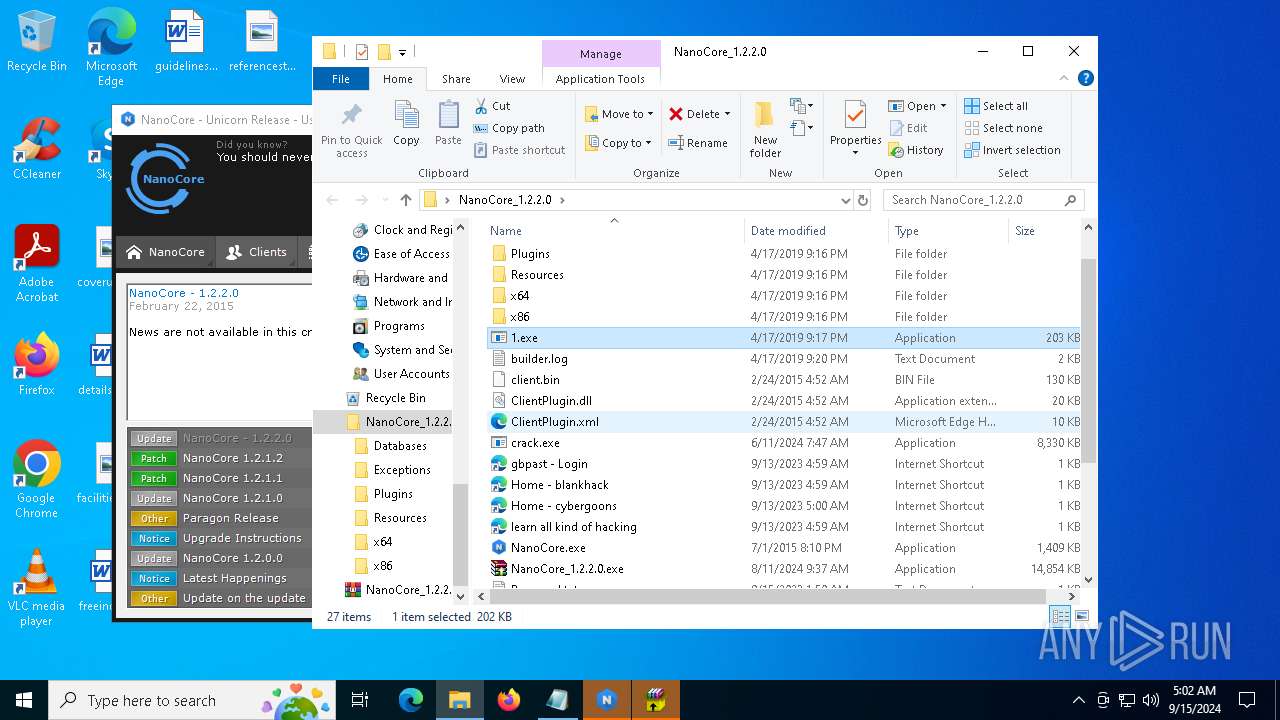The image size is (1280, 720).
Task: Select the builder.log file
Action: (x=539, y=359)
